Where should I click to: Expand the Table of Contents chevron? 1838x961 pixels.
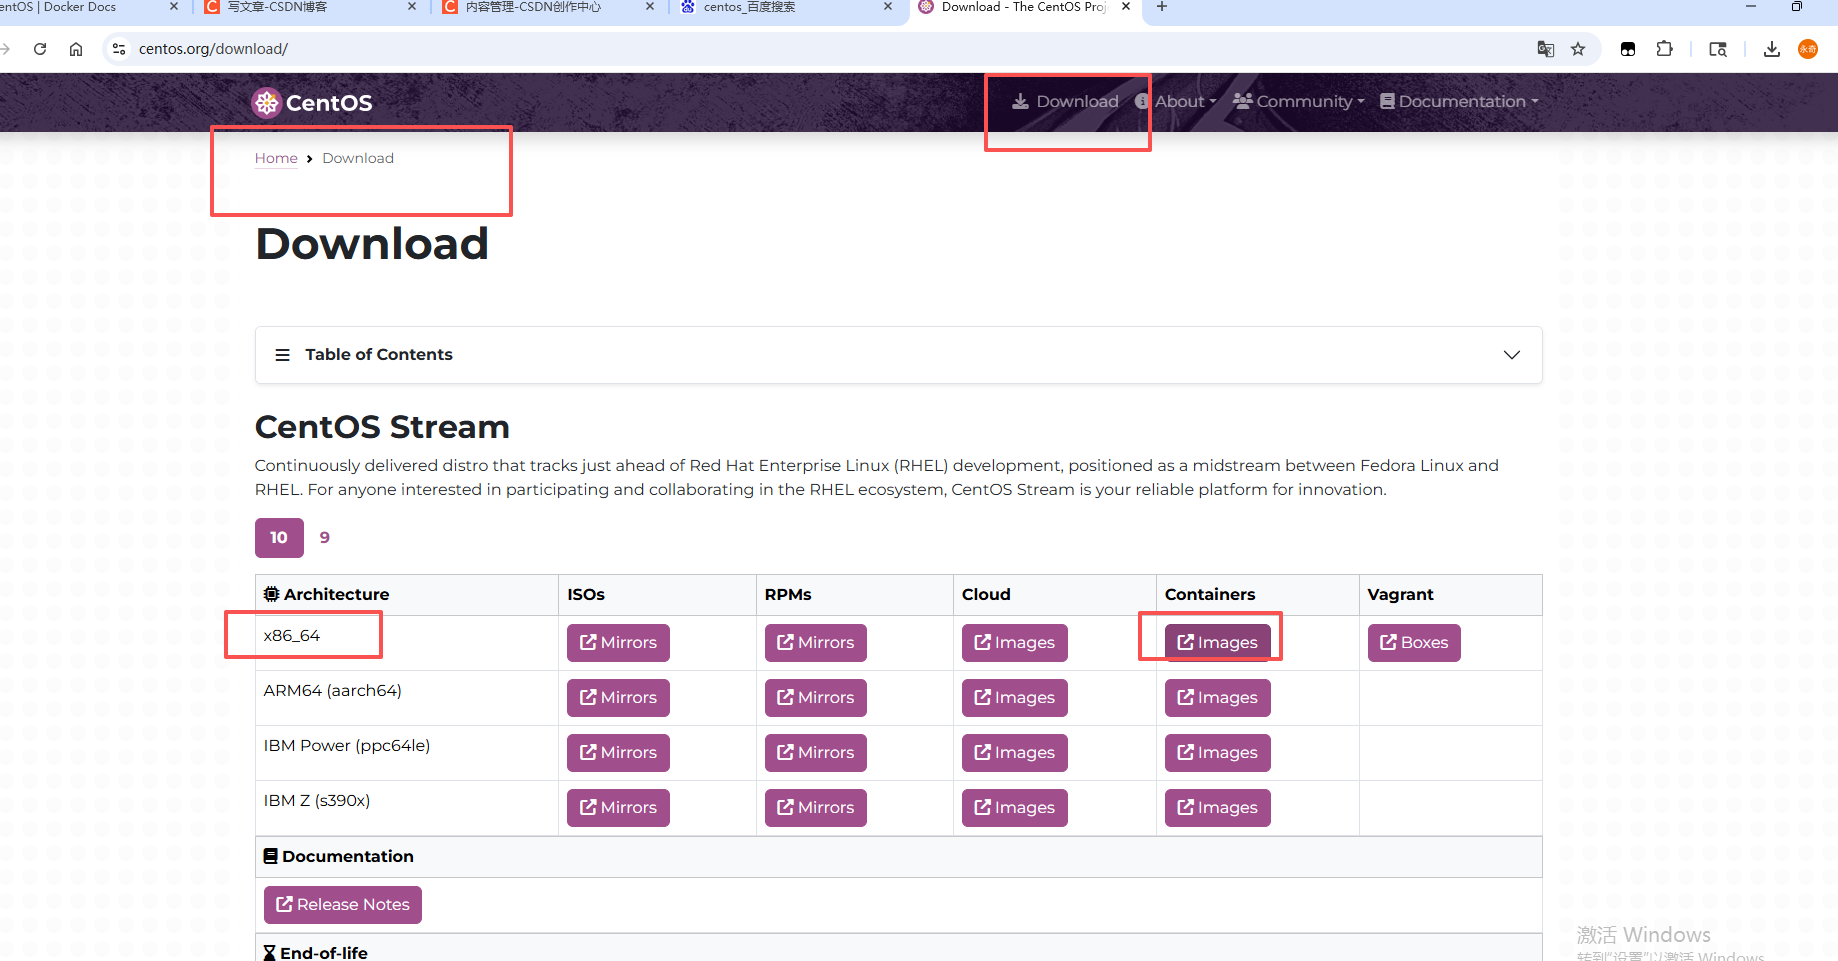1512,355
